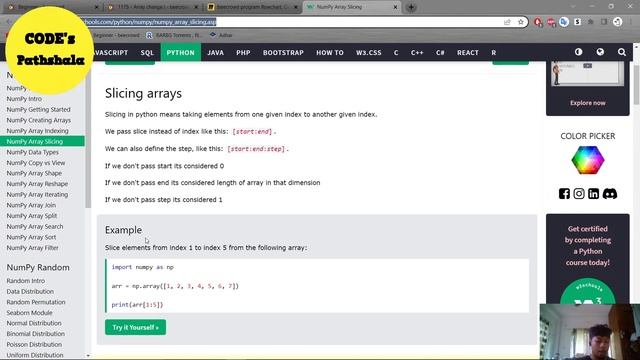Open the C++ tutorial menu

click(417, 53)
